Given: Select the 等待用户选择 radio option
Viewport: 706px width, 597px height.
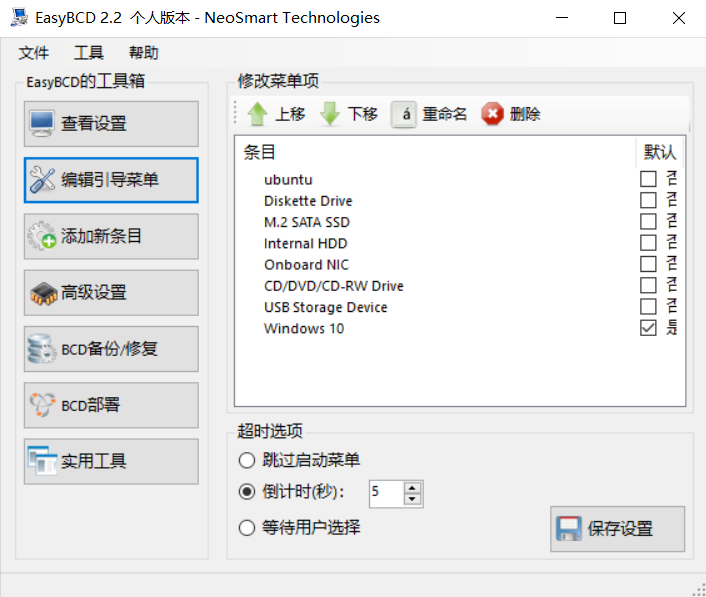Looking at the screenshot, I should point(247,528).
